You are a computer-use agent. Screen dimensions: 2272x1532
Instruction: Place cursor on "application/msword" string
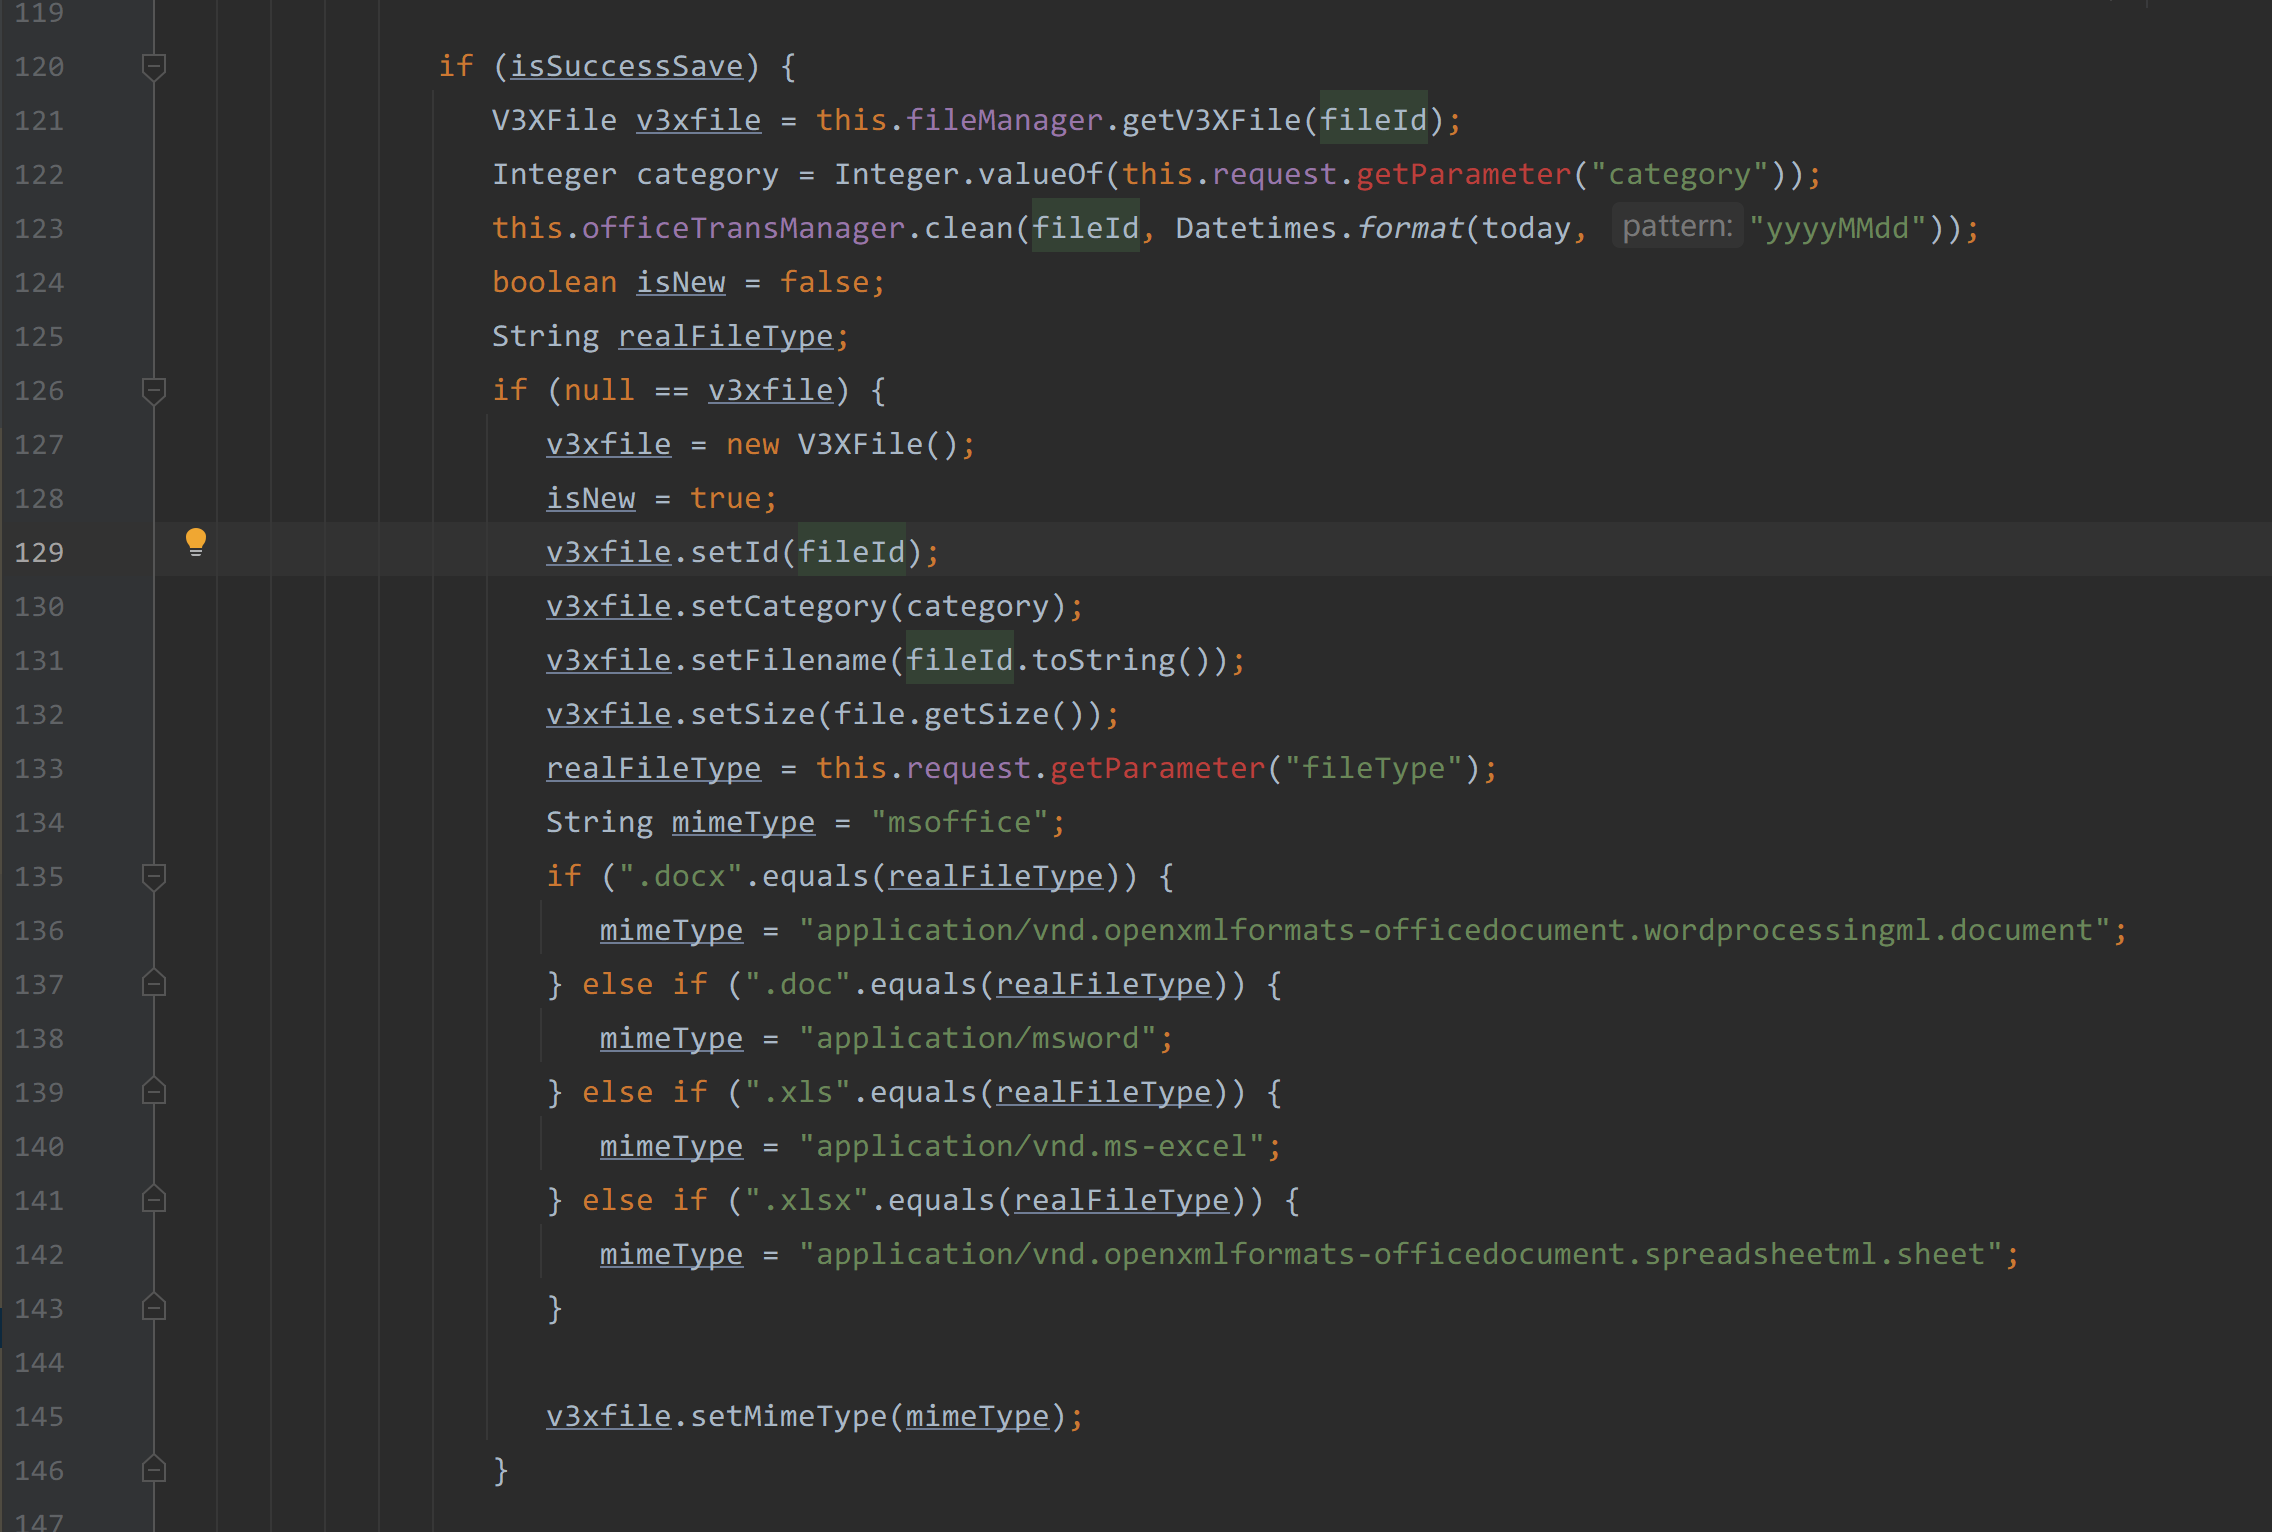point(979,1039)
